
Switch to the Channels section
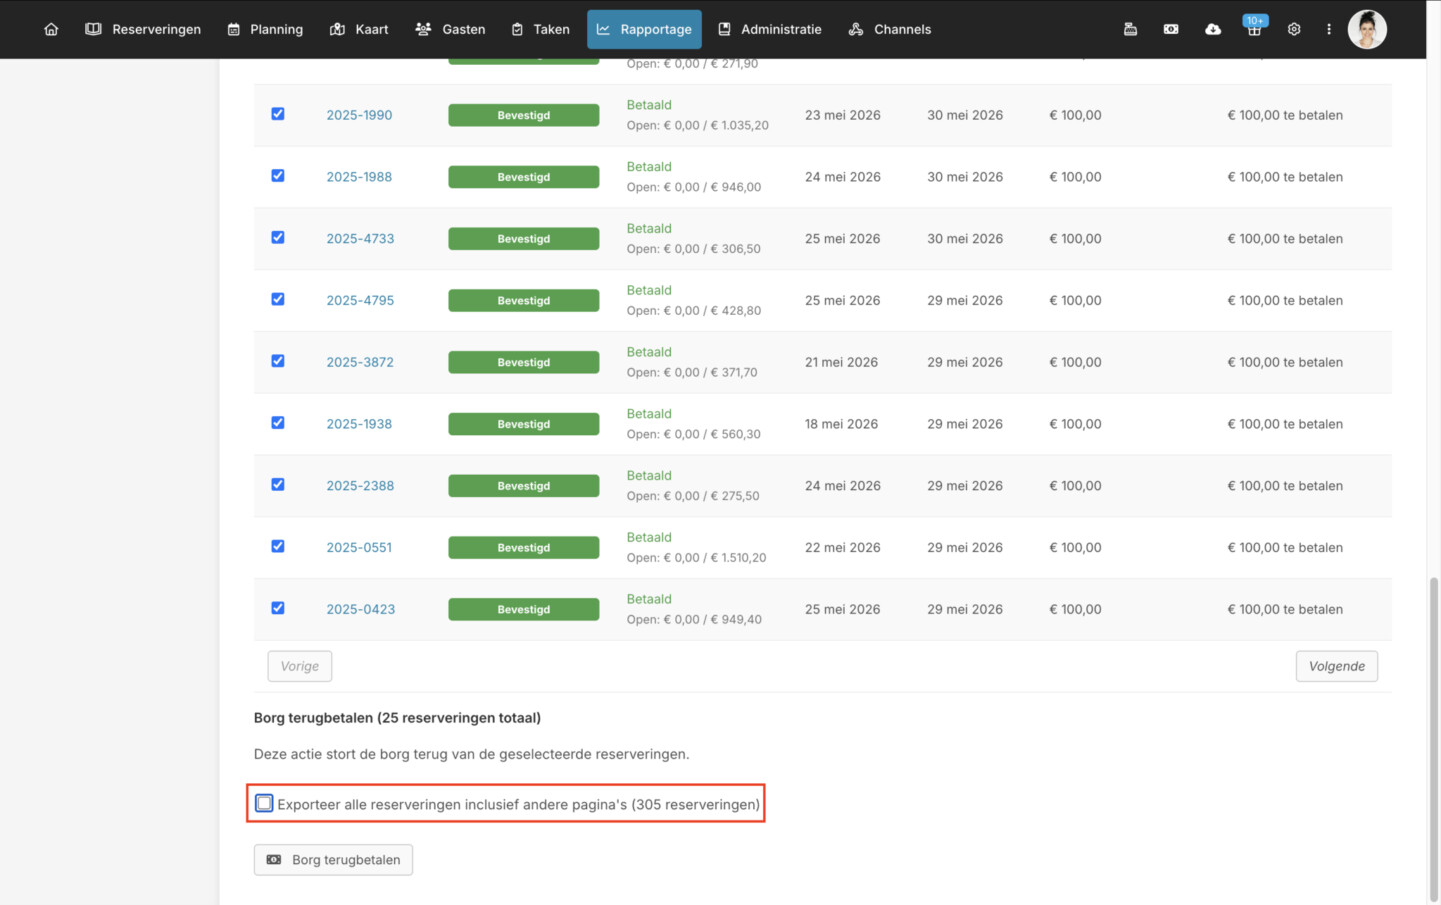point(890,29)
